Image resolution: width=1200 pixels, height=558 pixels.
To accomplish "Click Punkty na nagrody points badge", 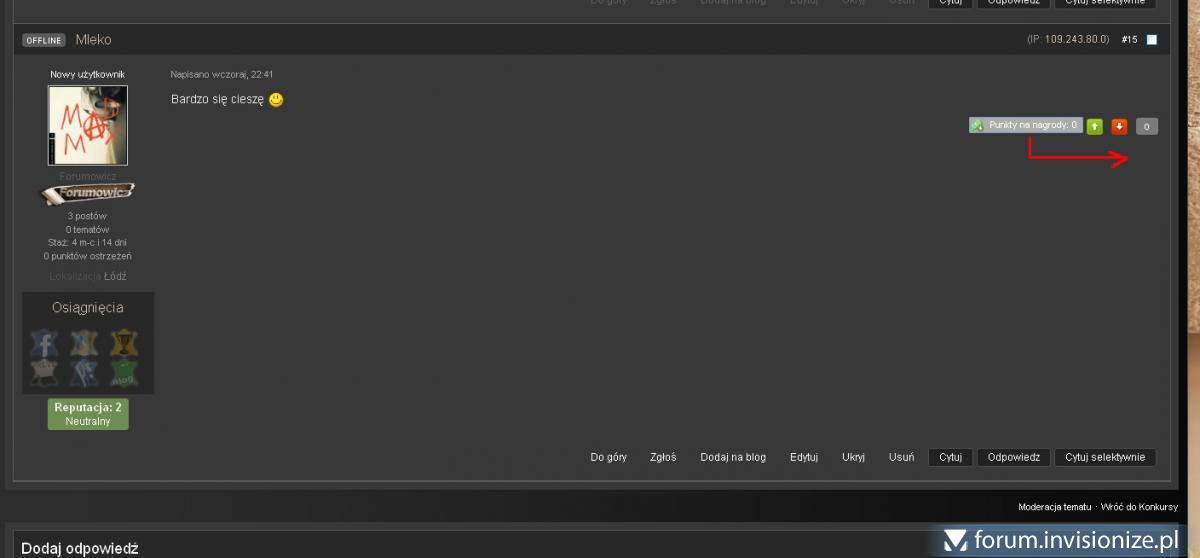I will [x=1026, y=125].
